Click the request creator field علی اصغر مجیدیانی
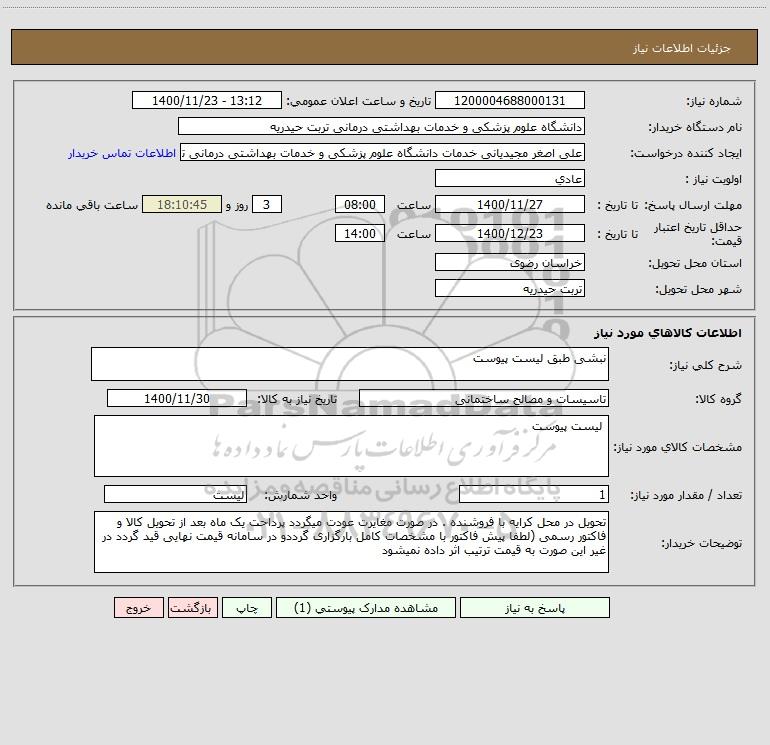Screen dimensions: 770x745 (x=383, y=152)
